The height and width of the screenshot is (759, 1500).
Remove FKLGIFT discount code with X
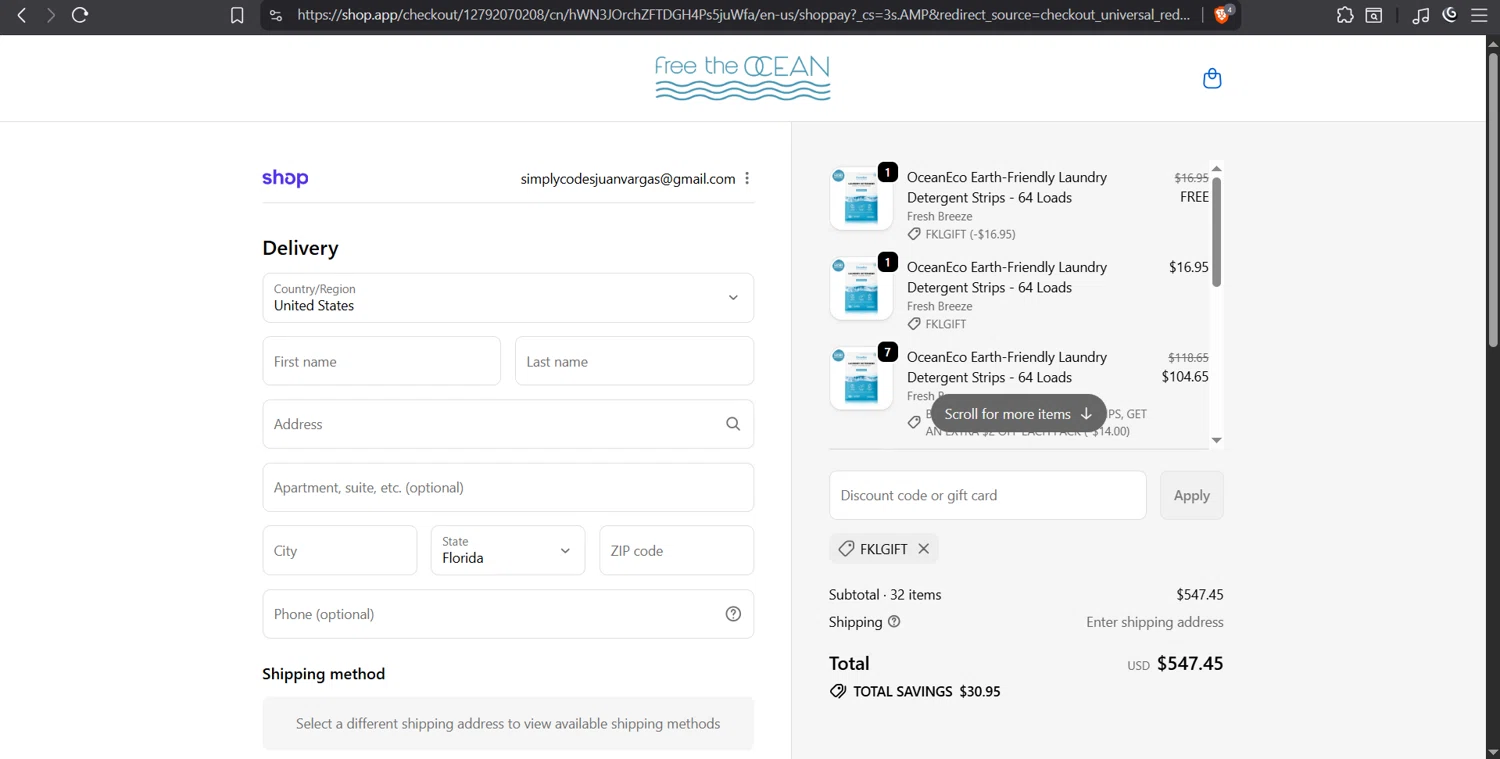coord(924,548)
